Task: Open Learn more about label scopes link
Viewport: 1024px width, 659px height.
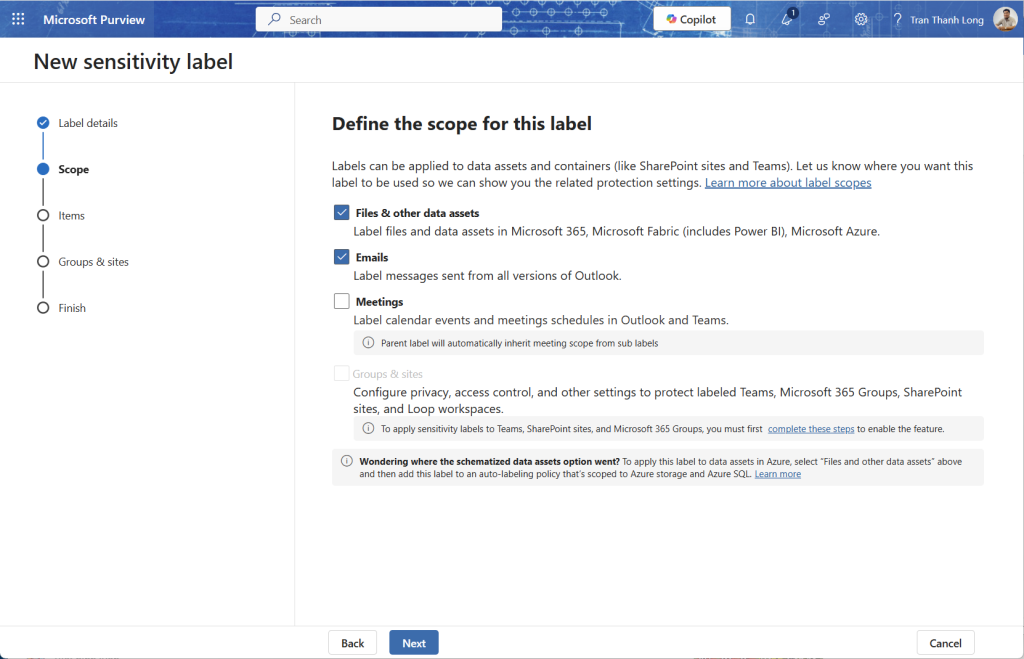Action: pos(787,183)
